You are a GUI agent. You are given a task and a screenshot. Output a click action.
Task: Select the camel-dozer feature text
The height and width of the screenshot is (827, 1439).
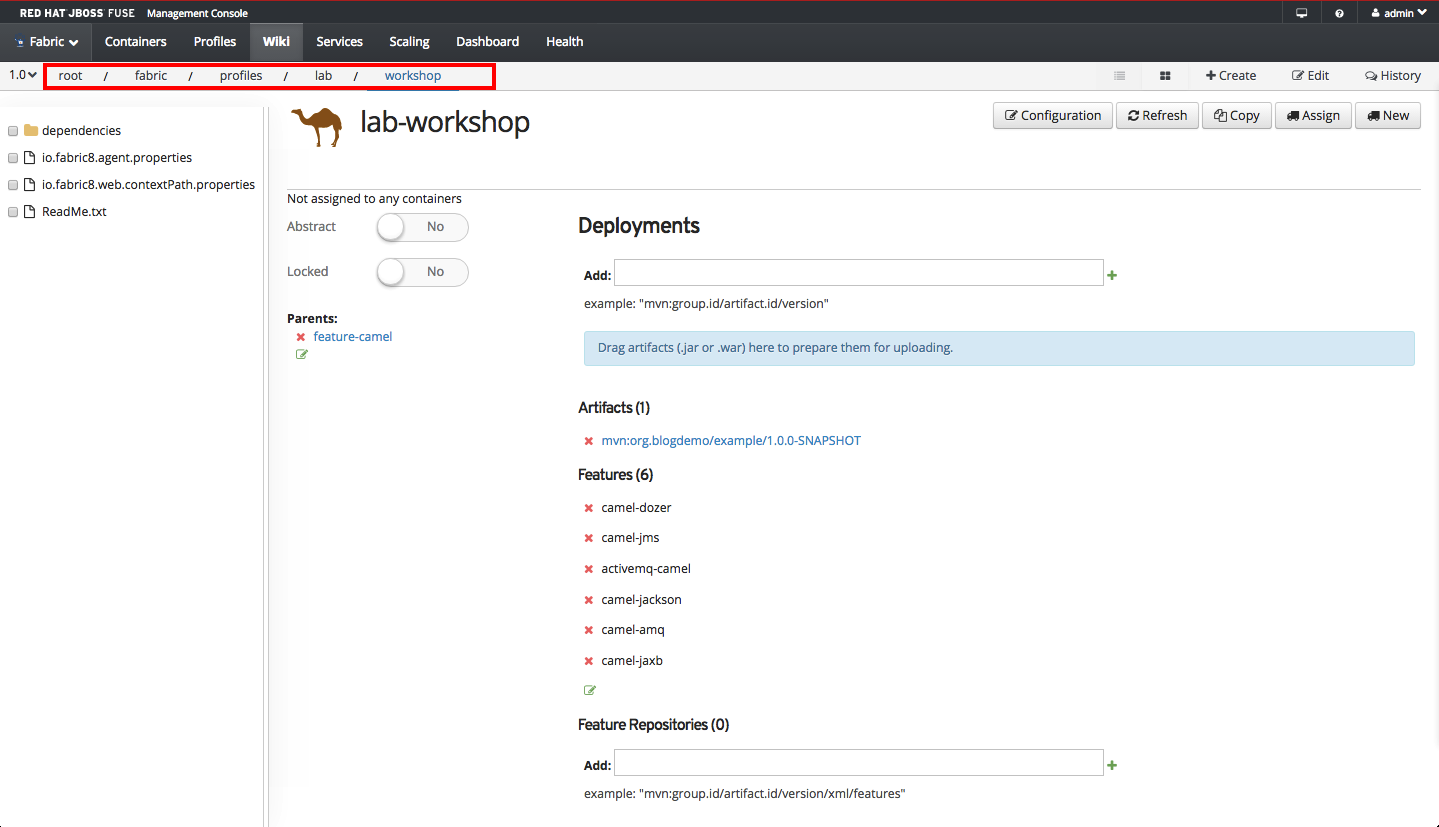(636, 508)
